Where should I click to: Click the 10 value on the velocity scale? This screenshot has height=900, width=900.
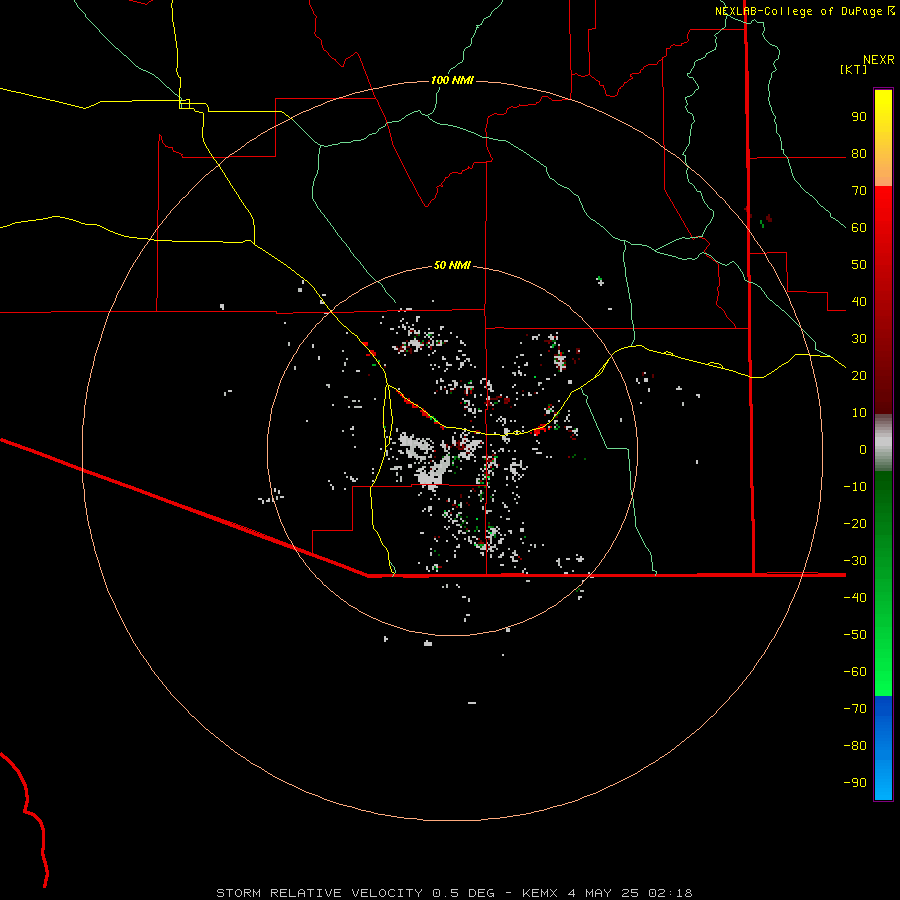pyautogui.click(x=859, y=413)
